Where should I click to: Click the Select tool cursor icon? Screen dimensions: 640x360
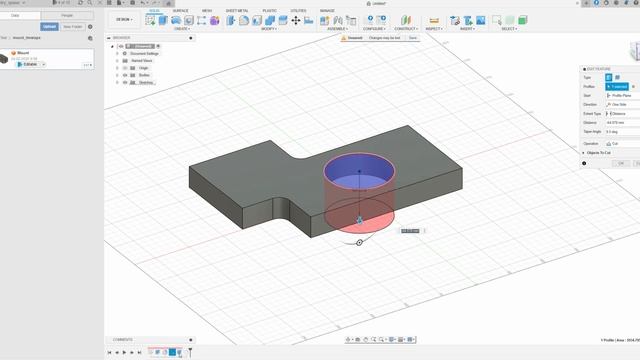pyautogui.click(x=497, y=20)
